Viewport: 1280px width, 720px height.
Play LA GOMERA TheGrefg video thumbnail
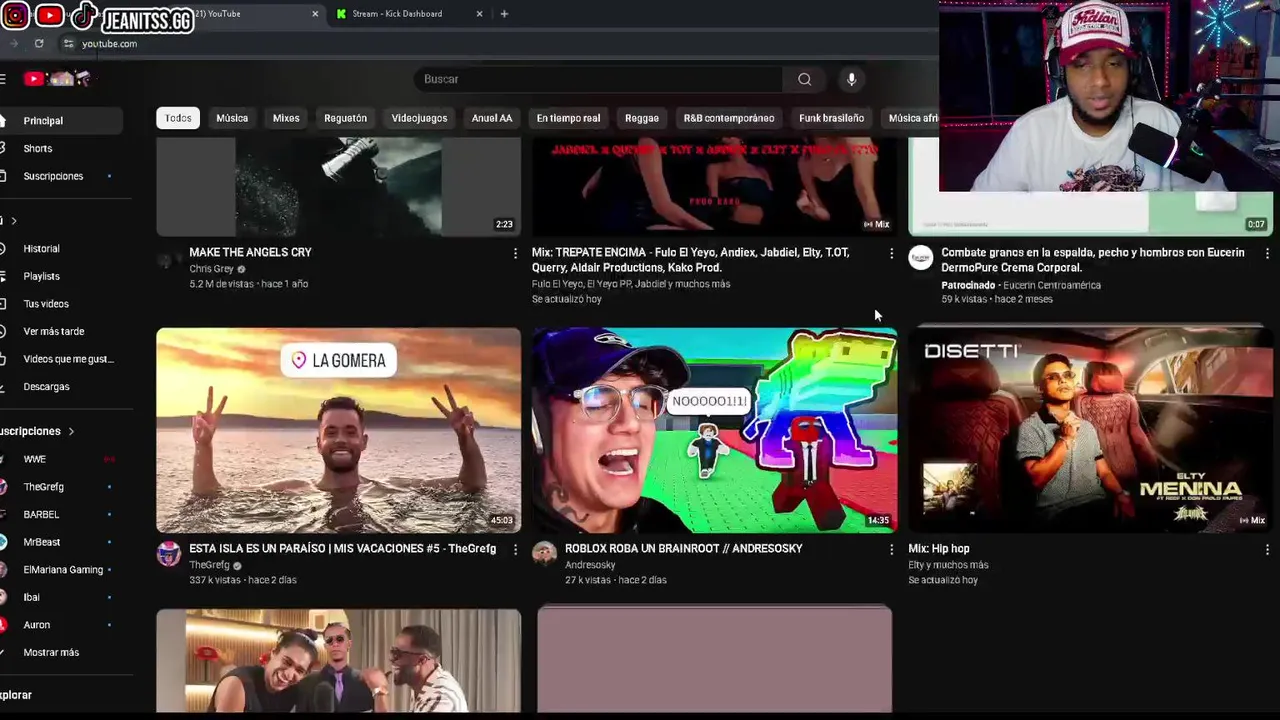[338, 430]
